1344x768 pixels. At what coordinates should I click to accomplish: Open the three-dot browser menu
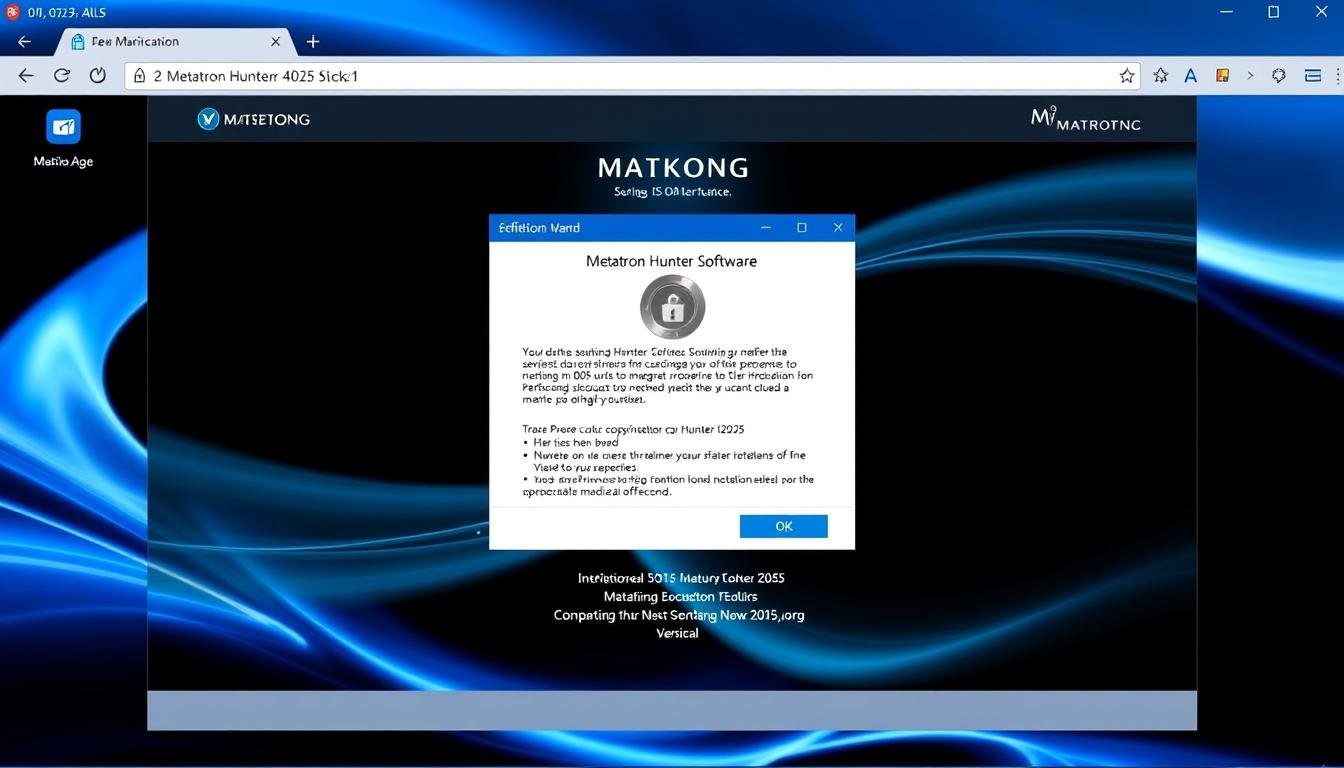point(1338,75)
